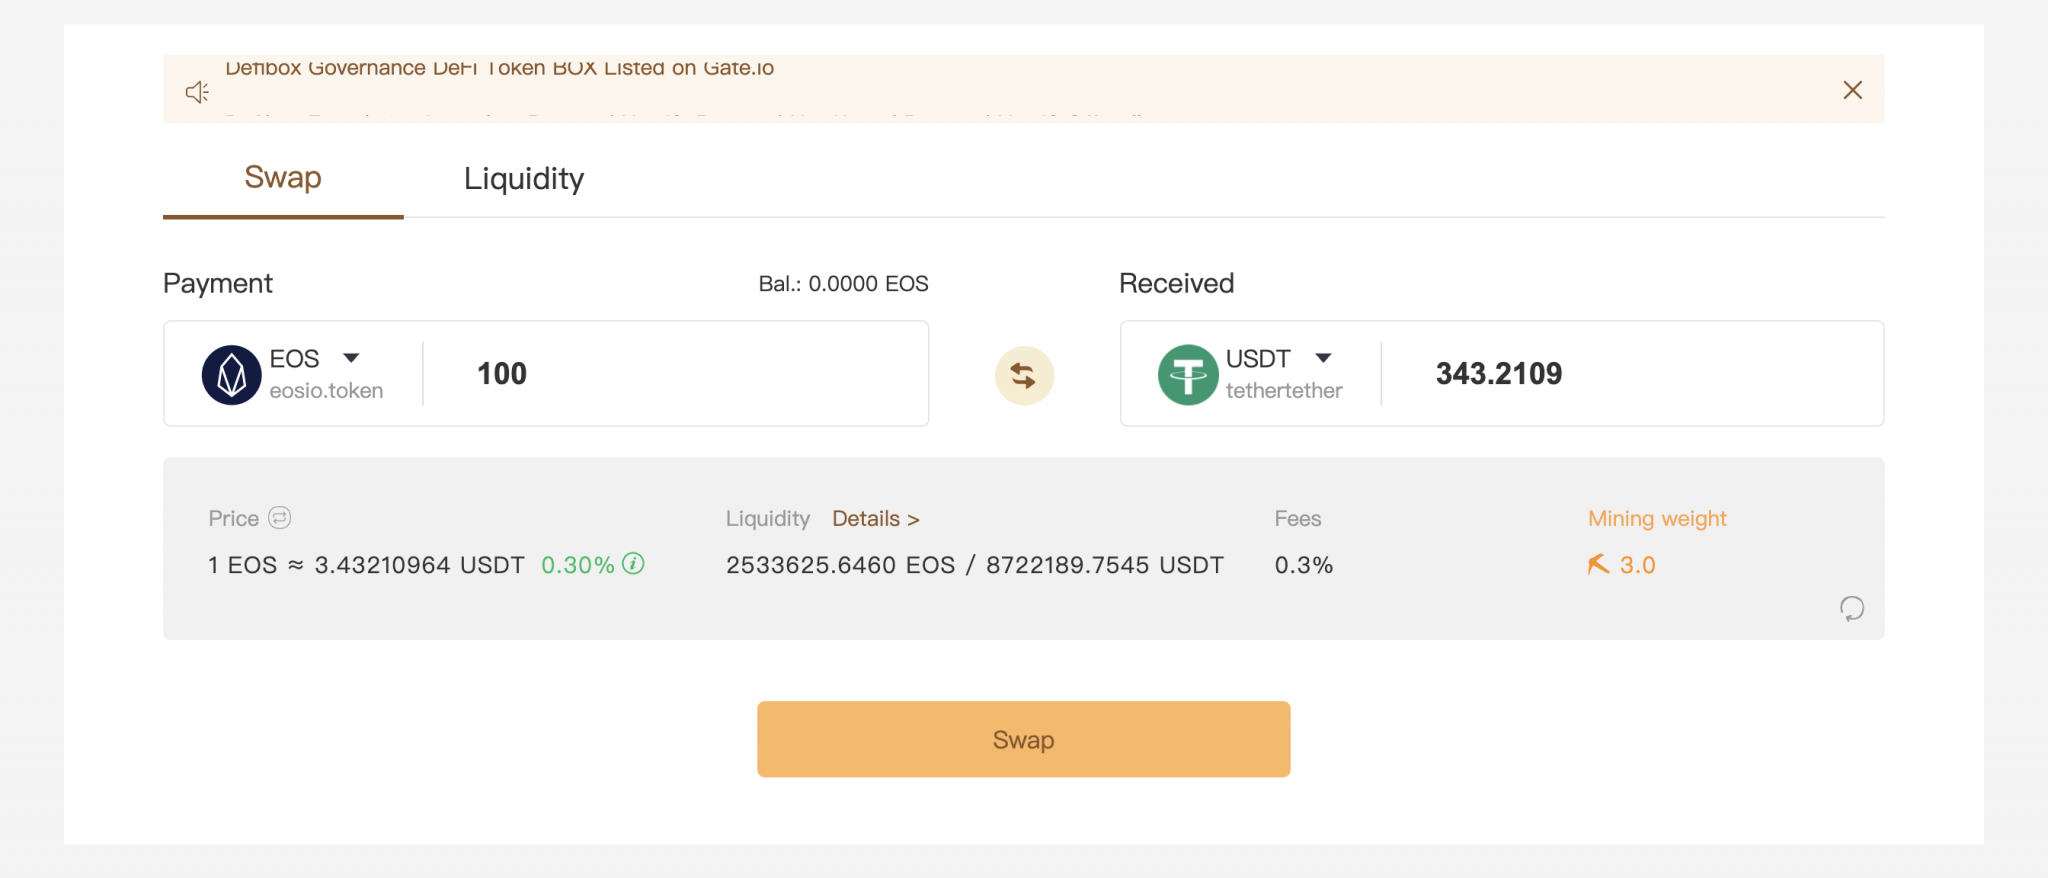
Task: Open the Liquidity tab
Action: click(x=524, y=179)
